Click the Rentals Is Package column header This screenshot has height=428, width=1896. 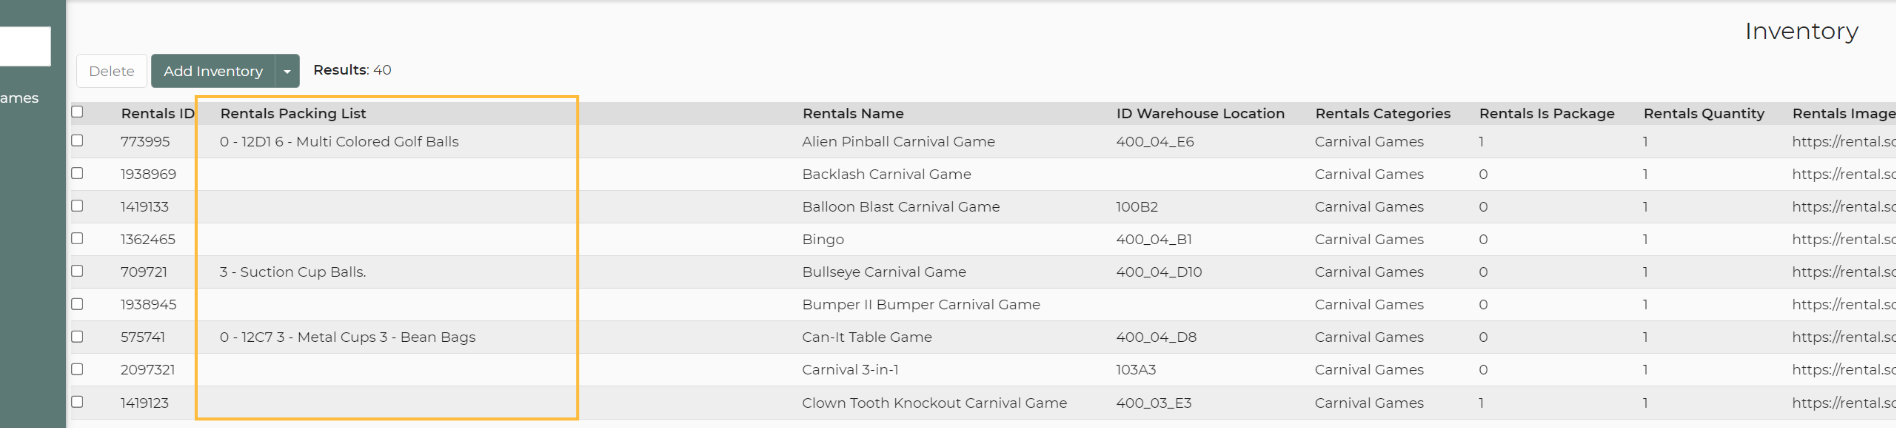pos(1546,113)
